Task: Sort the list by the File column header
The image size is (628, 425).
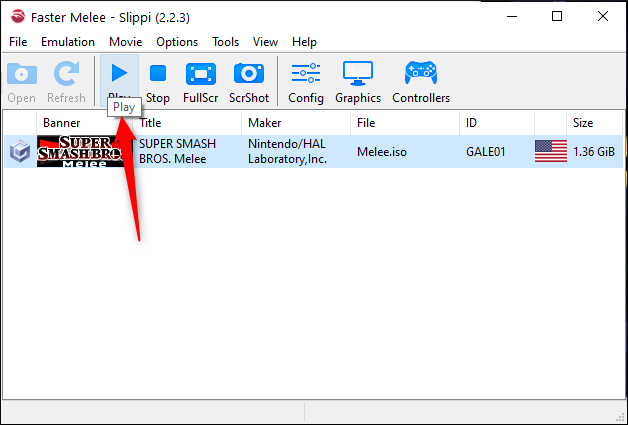Action: [405, 123]
